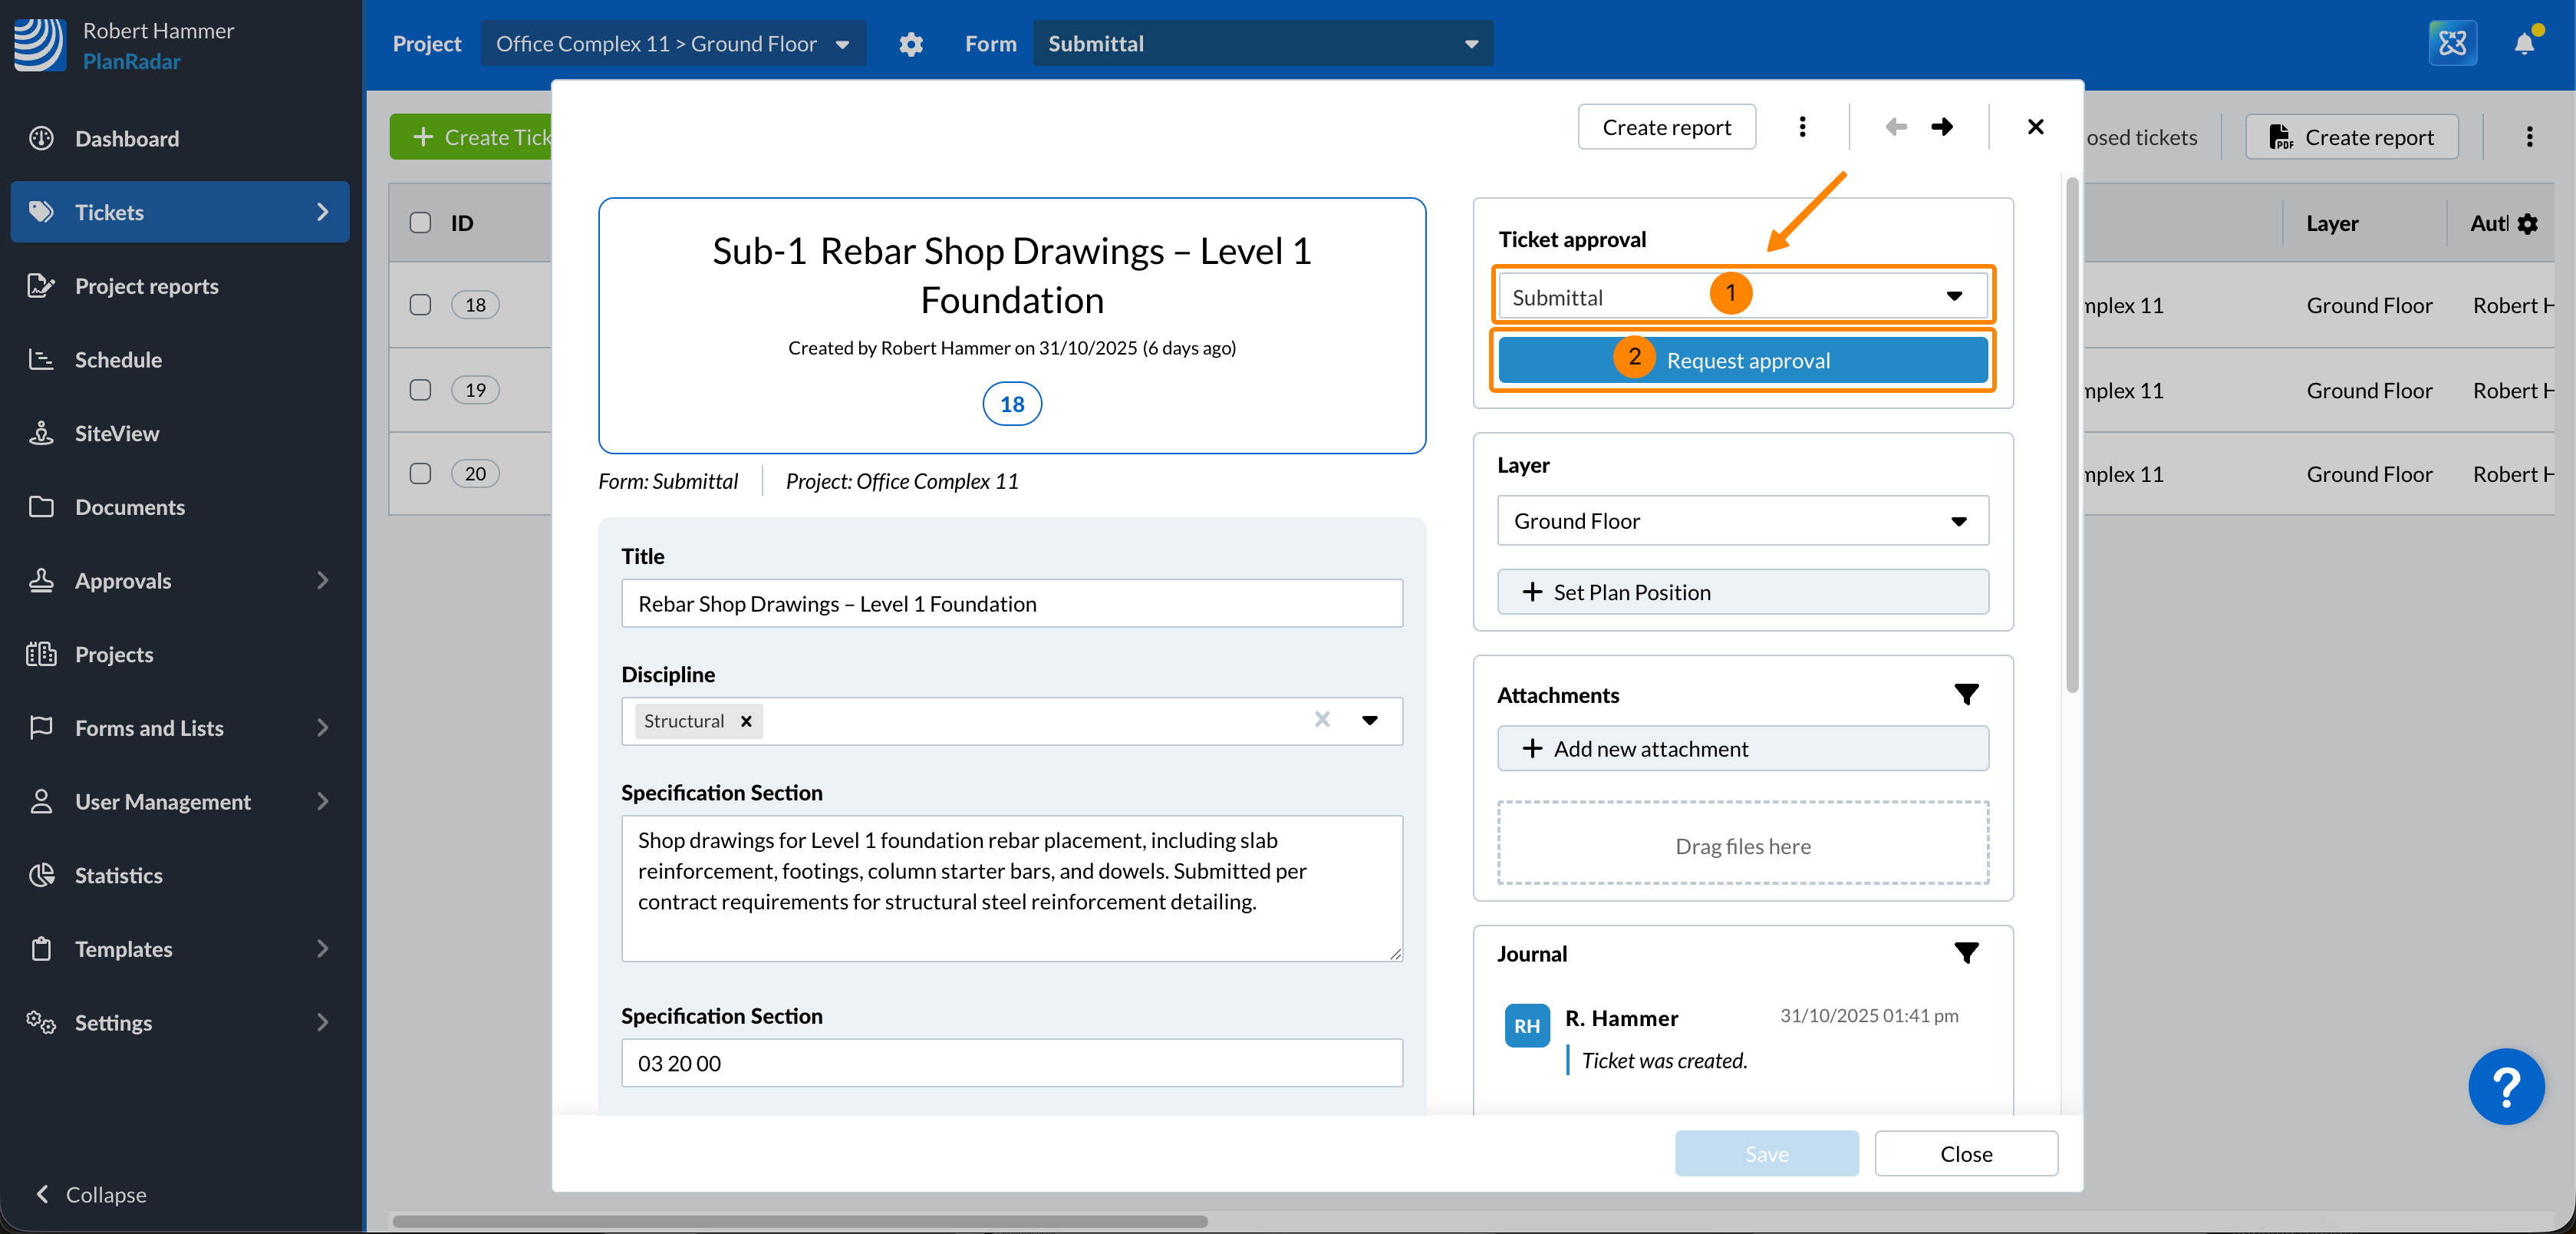The image size is (2576, 1234).
Task: Open the Form Submittal selector
Action: coord(1262,44)
